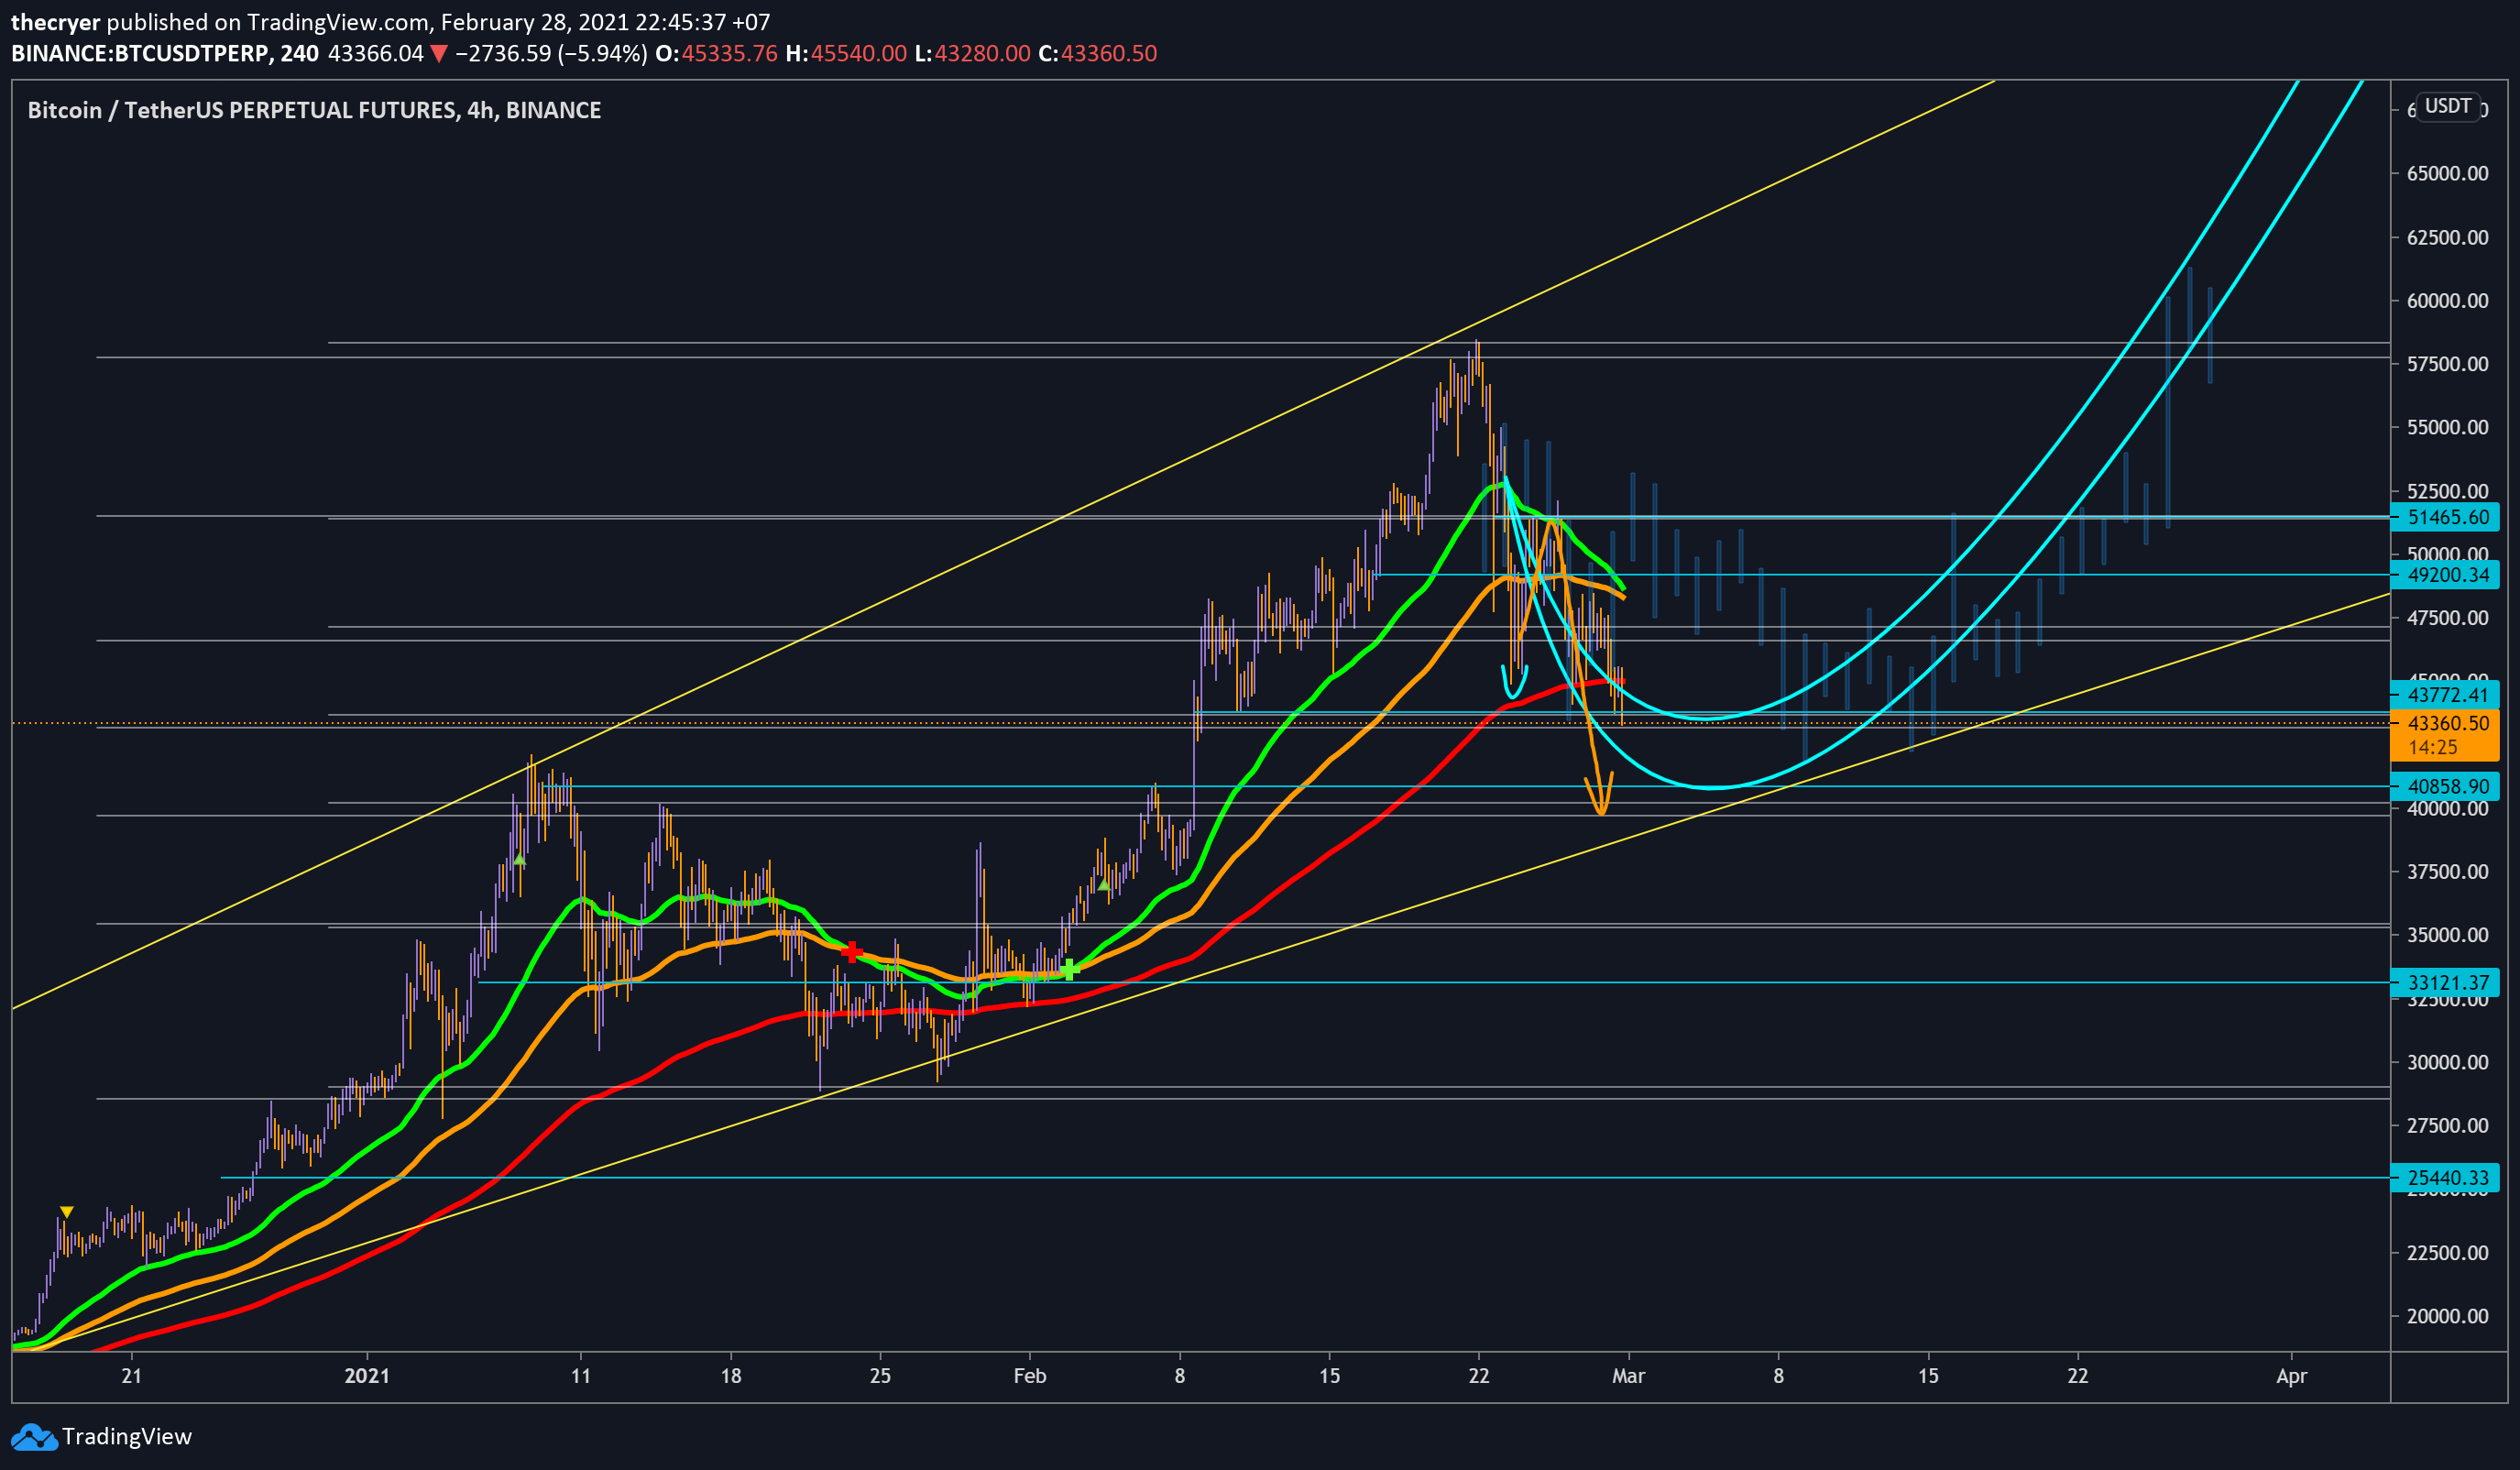Click the 20000.00 price axis tick
Viewport: 2520px width, 1470px height.
(x=2447, y=1316)
